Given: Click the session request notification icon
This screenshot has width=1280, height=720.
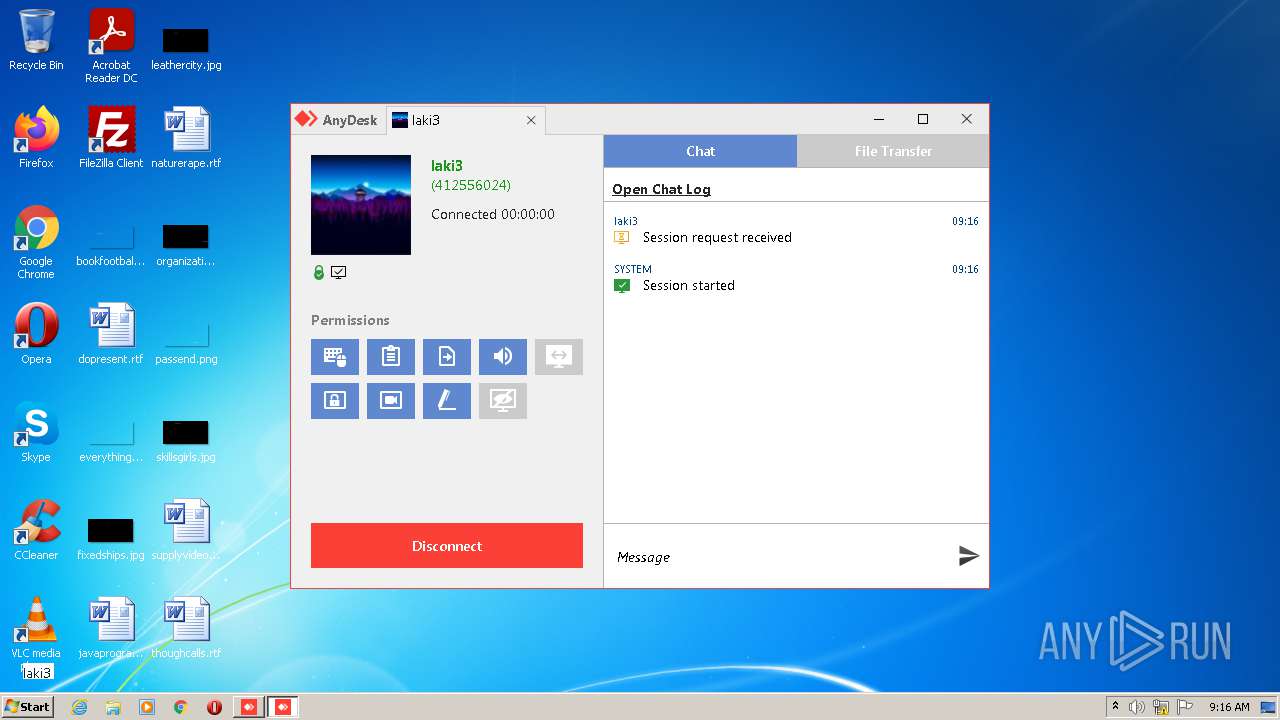Looking at the screenshot, I should (622, 237).
